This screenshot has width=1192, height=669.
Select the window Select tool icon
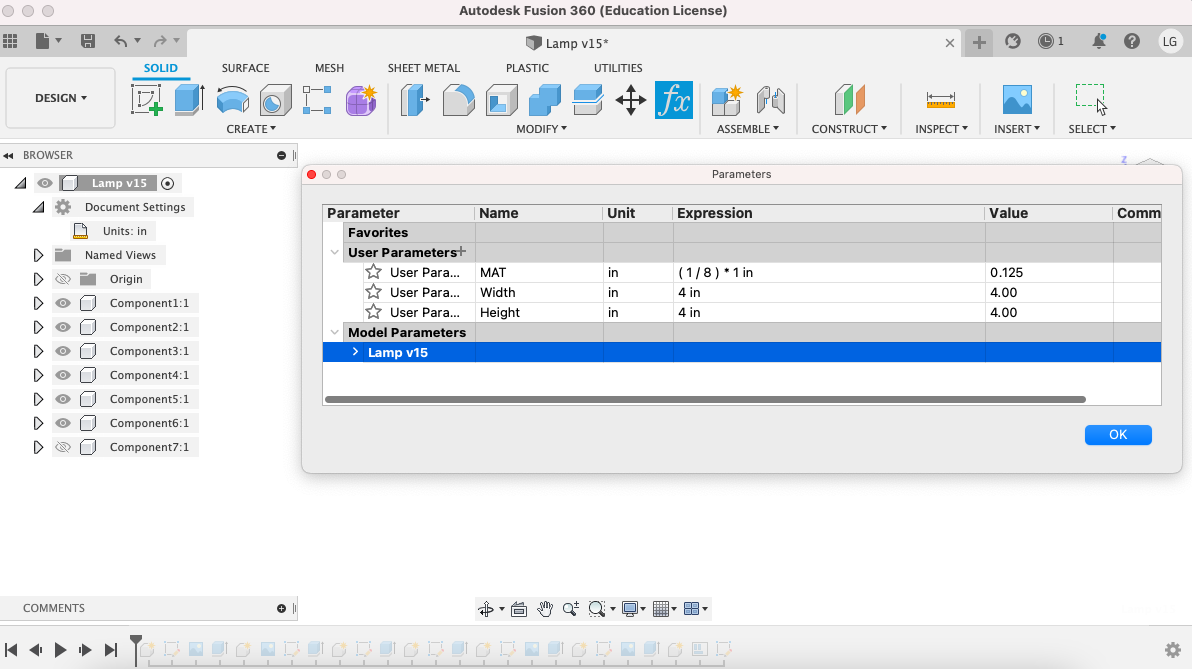pyautogui.click(x=1091, y=99)
